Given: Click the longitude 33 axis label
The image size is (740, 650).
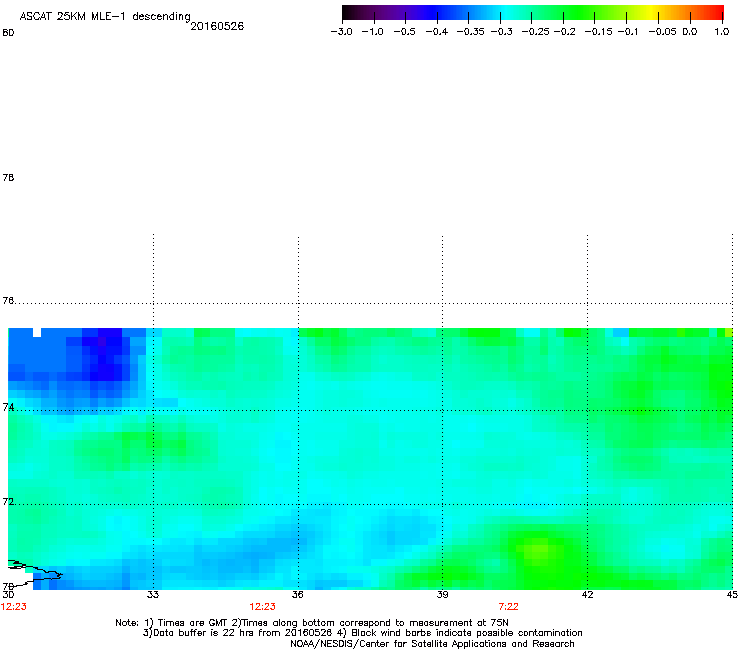Looking at the screenshot, I should point(152,595).
